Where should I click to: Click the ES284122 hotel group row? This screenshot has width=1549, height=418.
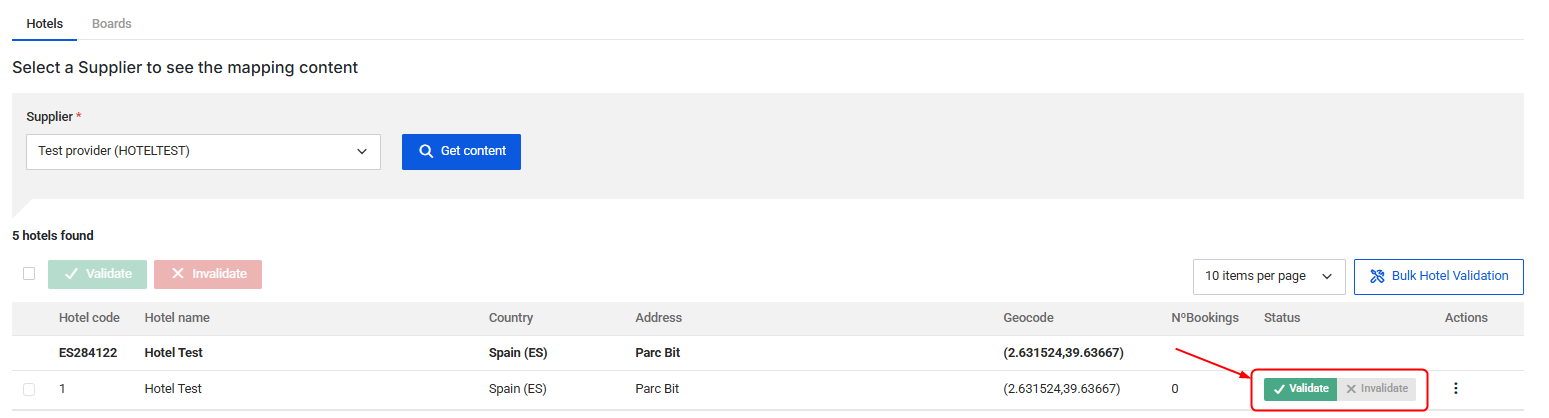pyautogui.click(x=88, y=353)
